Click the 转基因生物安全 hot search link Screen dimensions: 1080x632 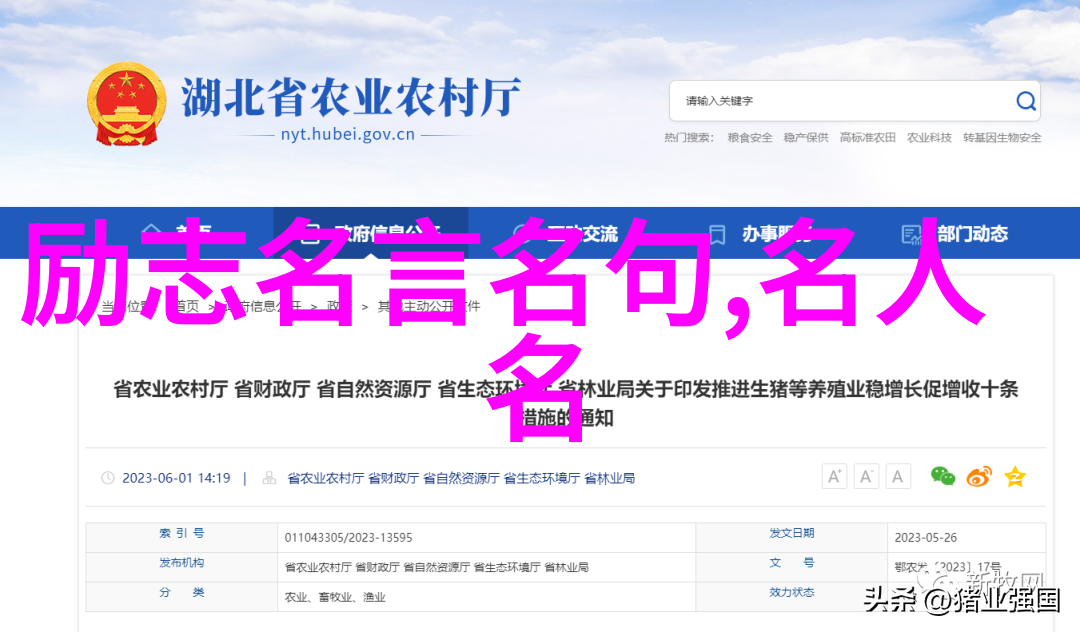point(1002,138)
